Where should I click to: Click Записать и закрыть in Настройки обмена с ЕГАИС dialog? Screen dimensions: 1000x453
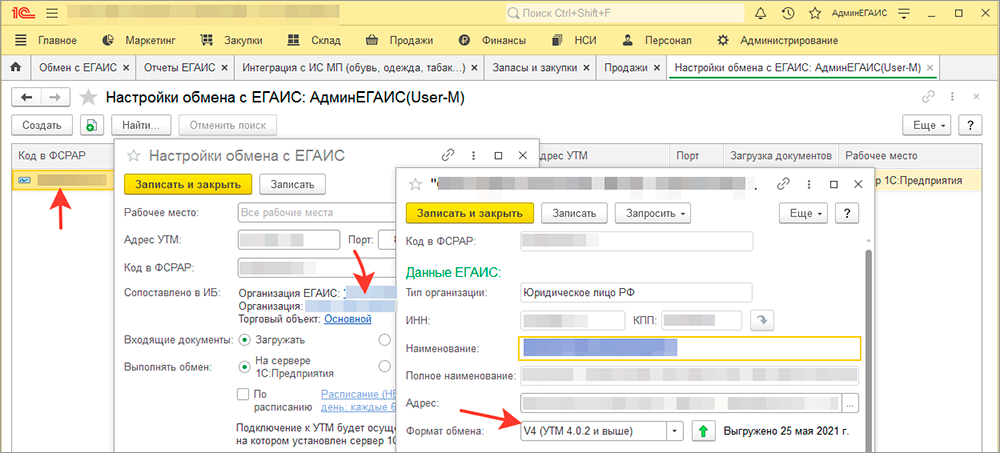[x=188, y=184]
